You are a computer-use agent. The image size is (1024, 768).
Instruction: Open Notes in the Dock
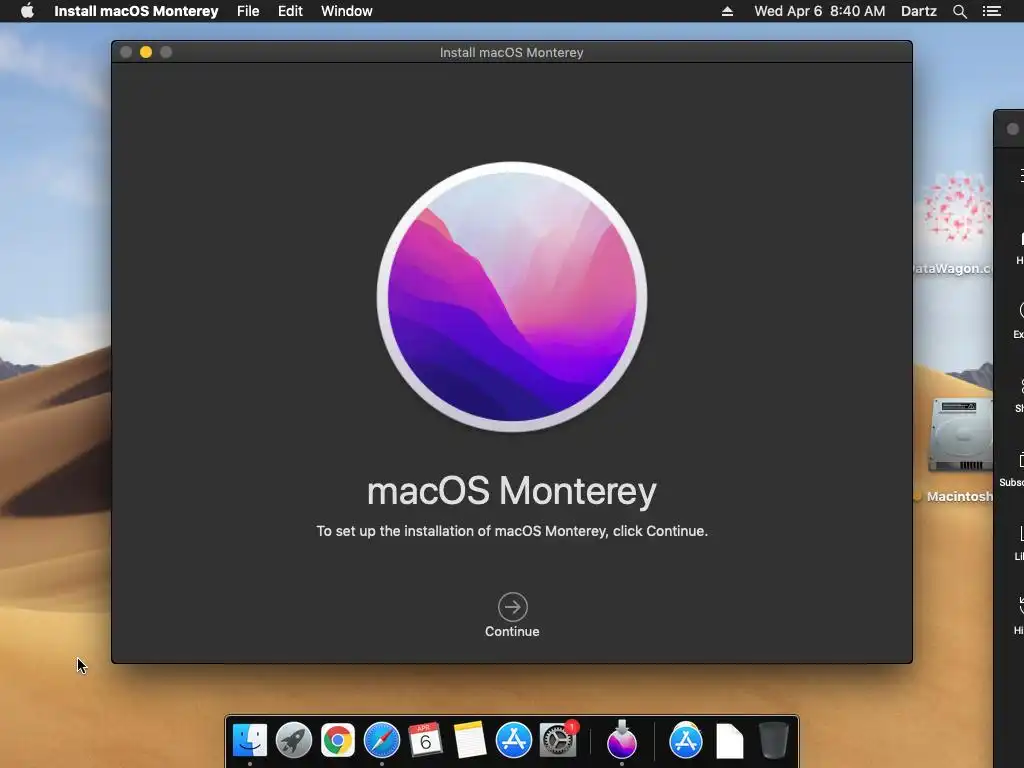470,741
